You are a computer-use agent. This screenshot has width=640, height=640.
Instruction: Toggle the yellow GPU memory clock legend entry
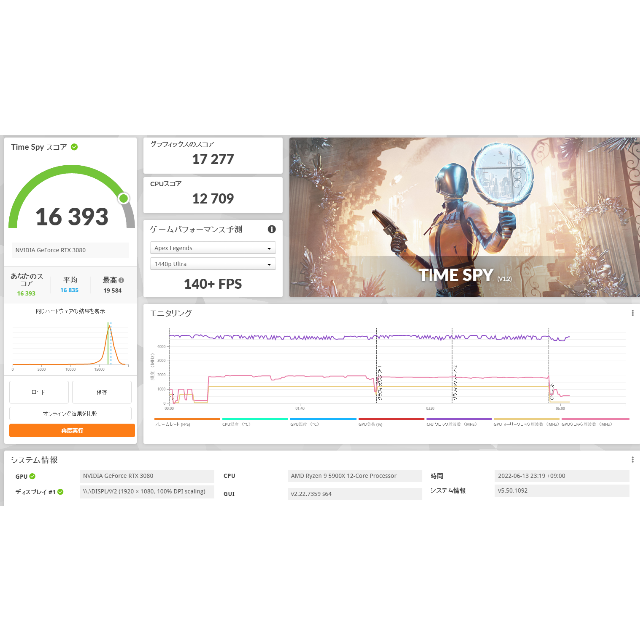point(527,422)
